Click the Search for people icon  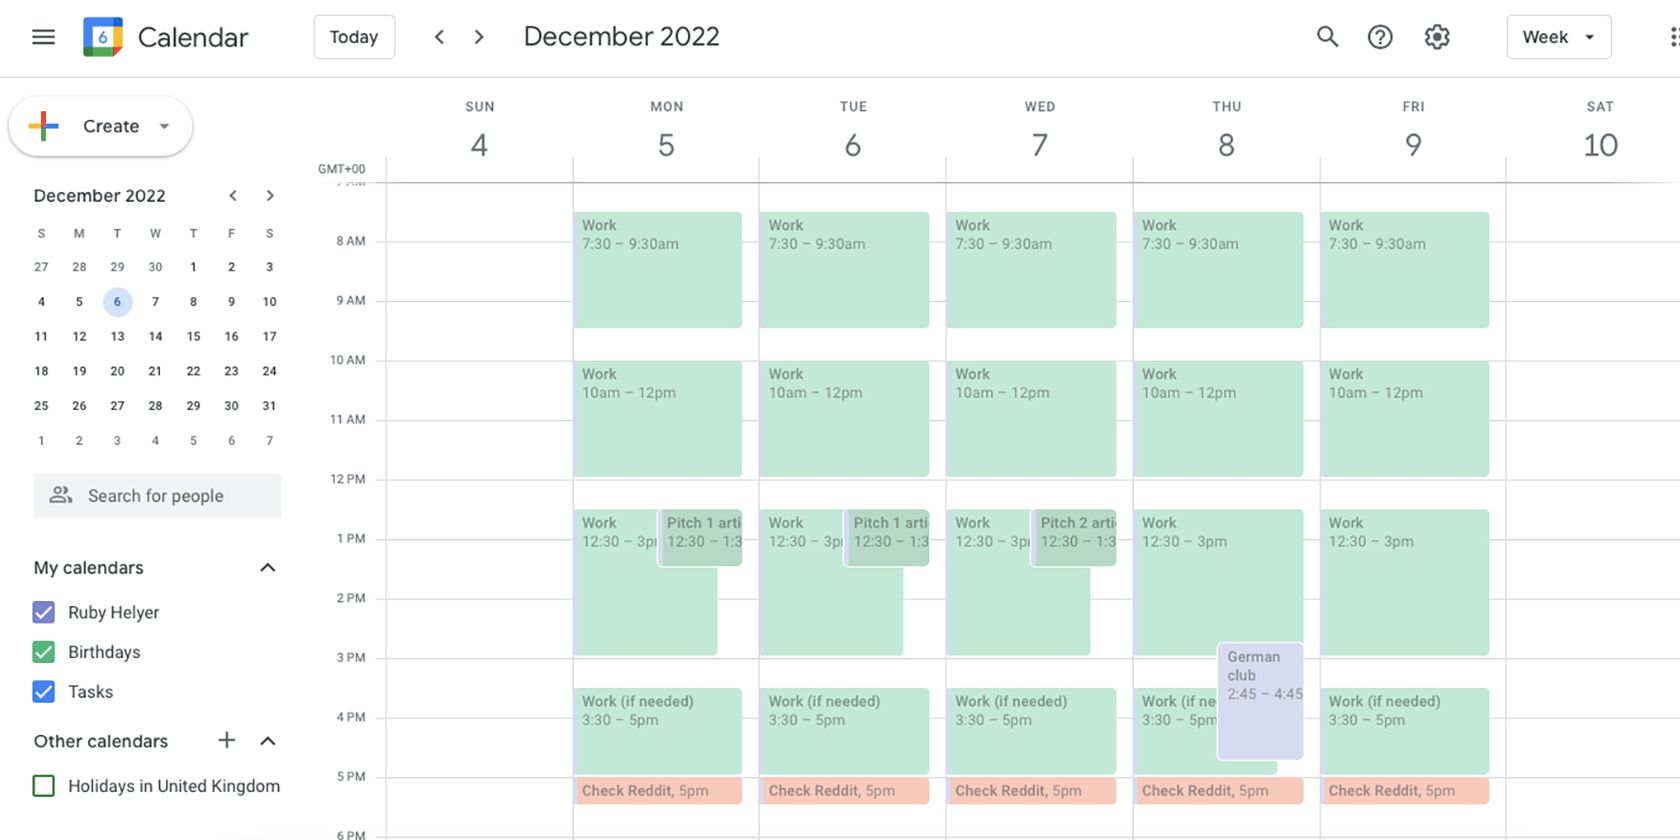(x=61, y=495)
